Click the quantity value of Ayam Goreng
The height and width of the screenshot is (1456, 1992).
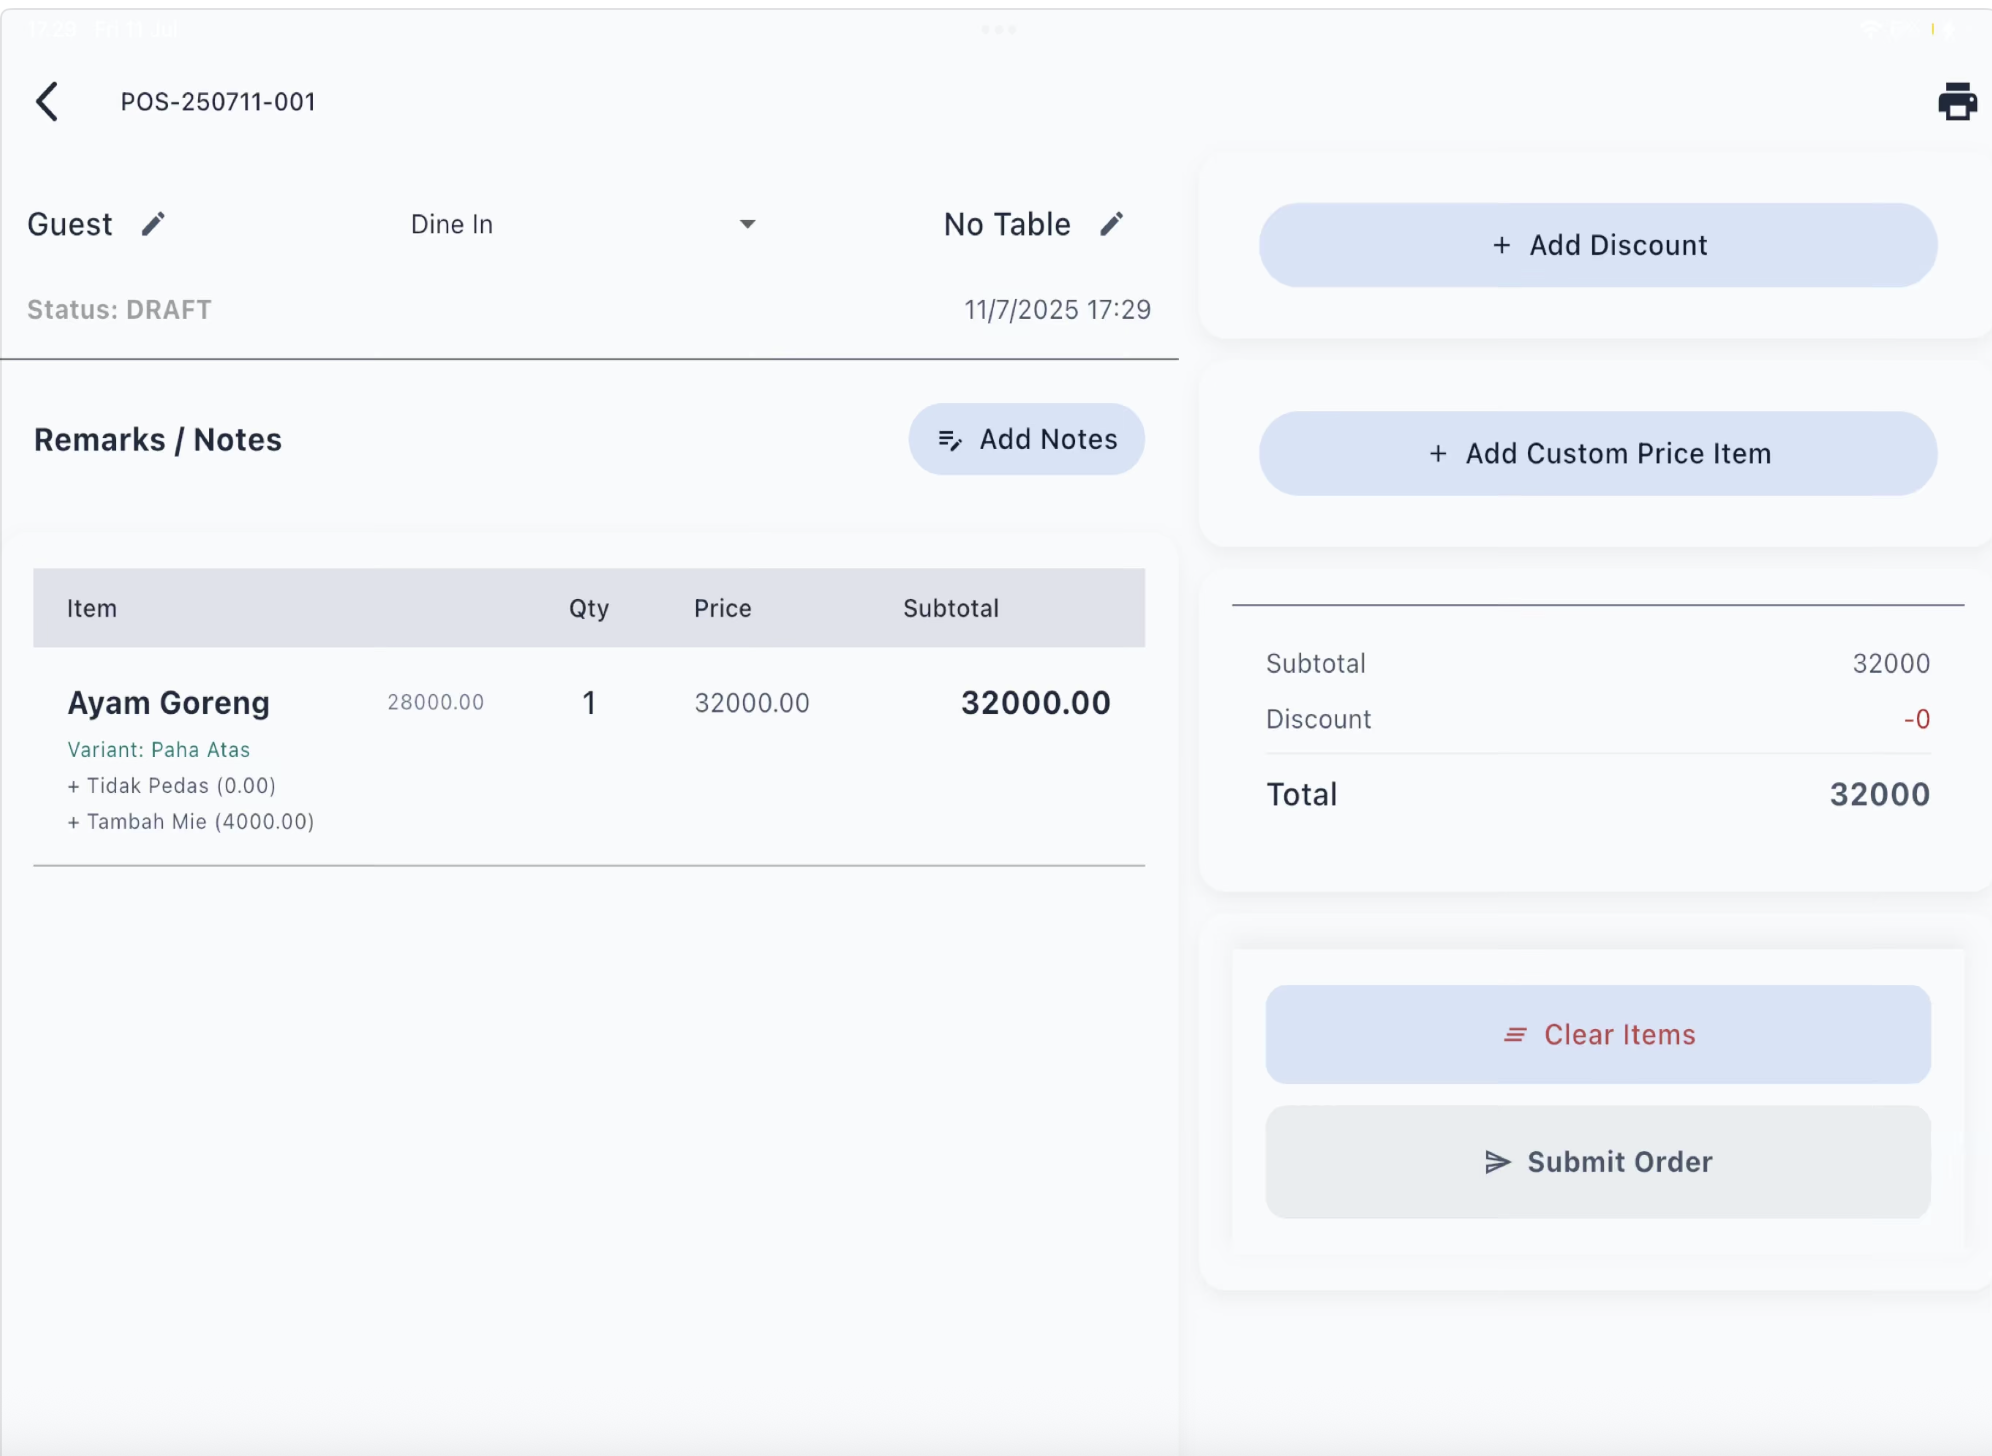pyautogui.click(x=589, y=703)
